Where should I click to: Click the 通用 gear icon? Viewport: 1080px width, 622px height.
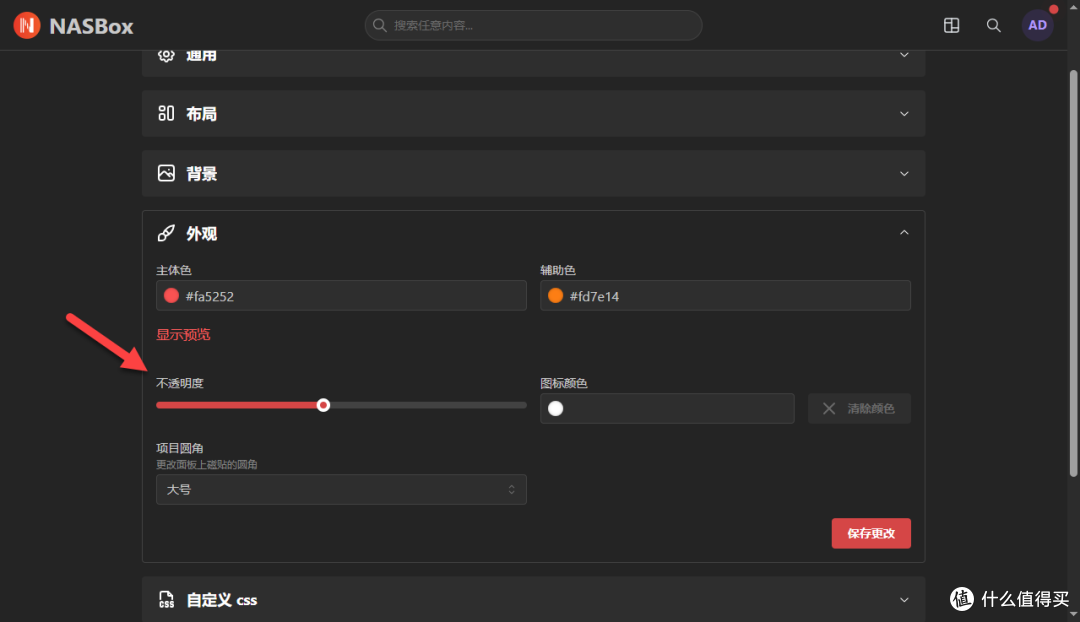[166, 55]
